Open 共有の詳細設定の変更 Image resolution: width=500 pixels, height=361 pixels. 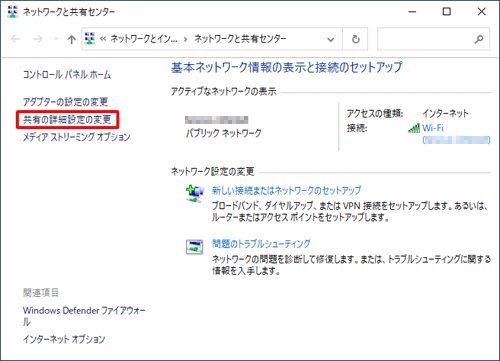(67, 119)
